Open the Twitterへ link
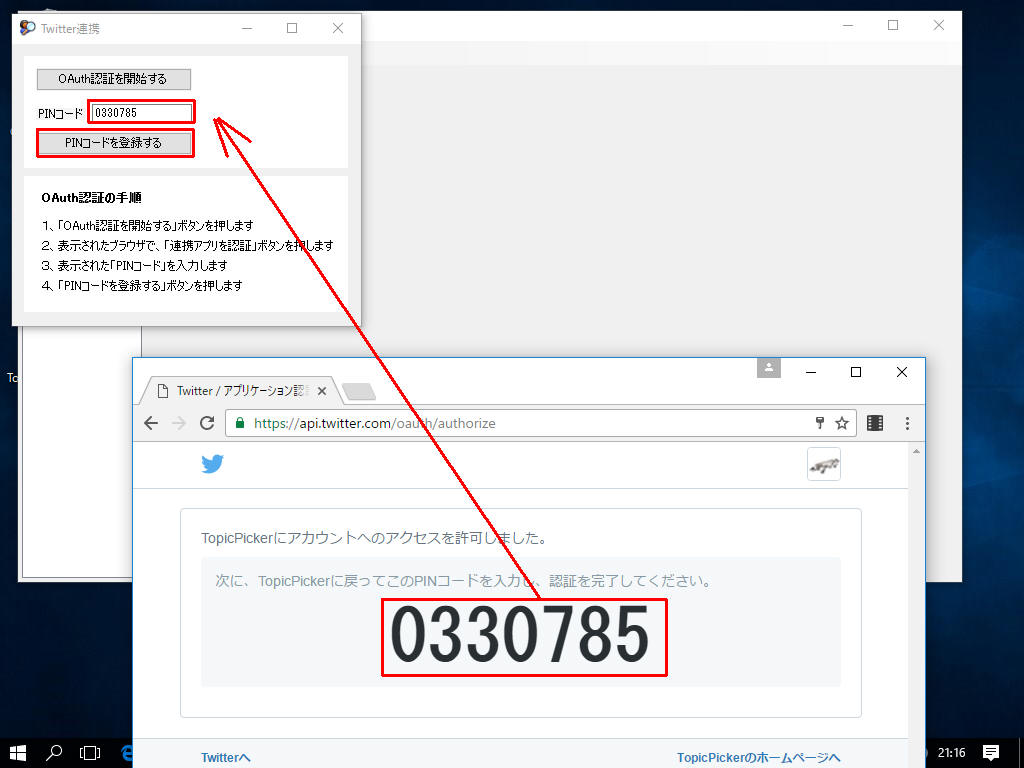1024x768 pixels. pyautogui.click(x=226, y=758)
